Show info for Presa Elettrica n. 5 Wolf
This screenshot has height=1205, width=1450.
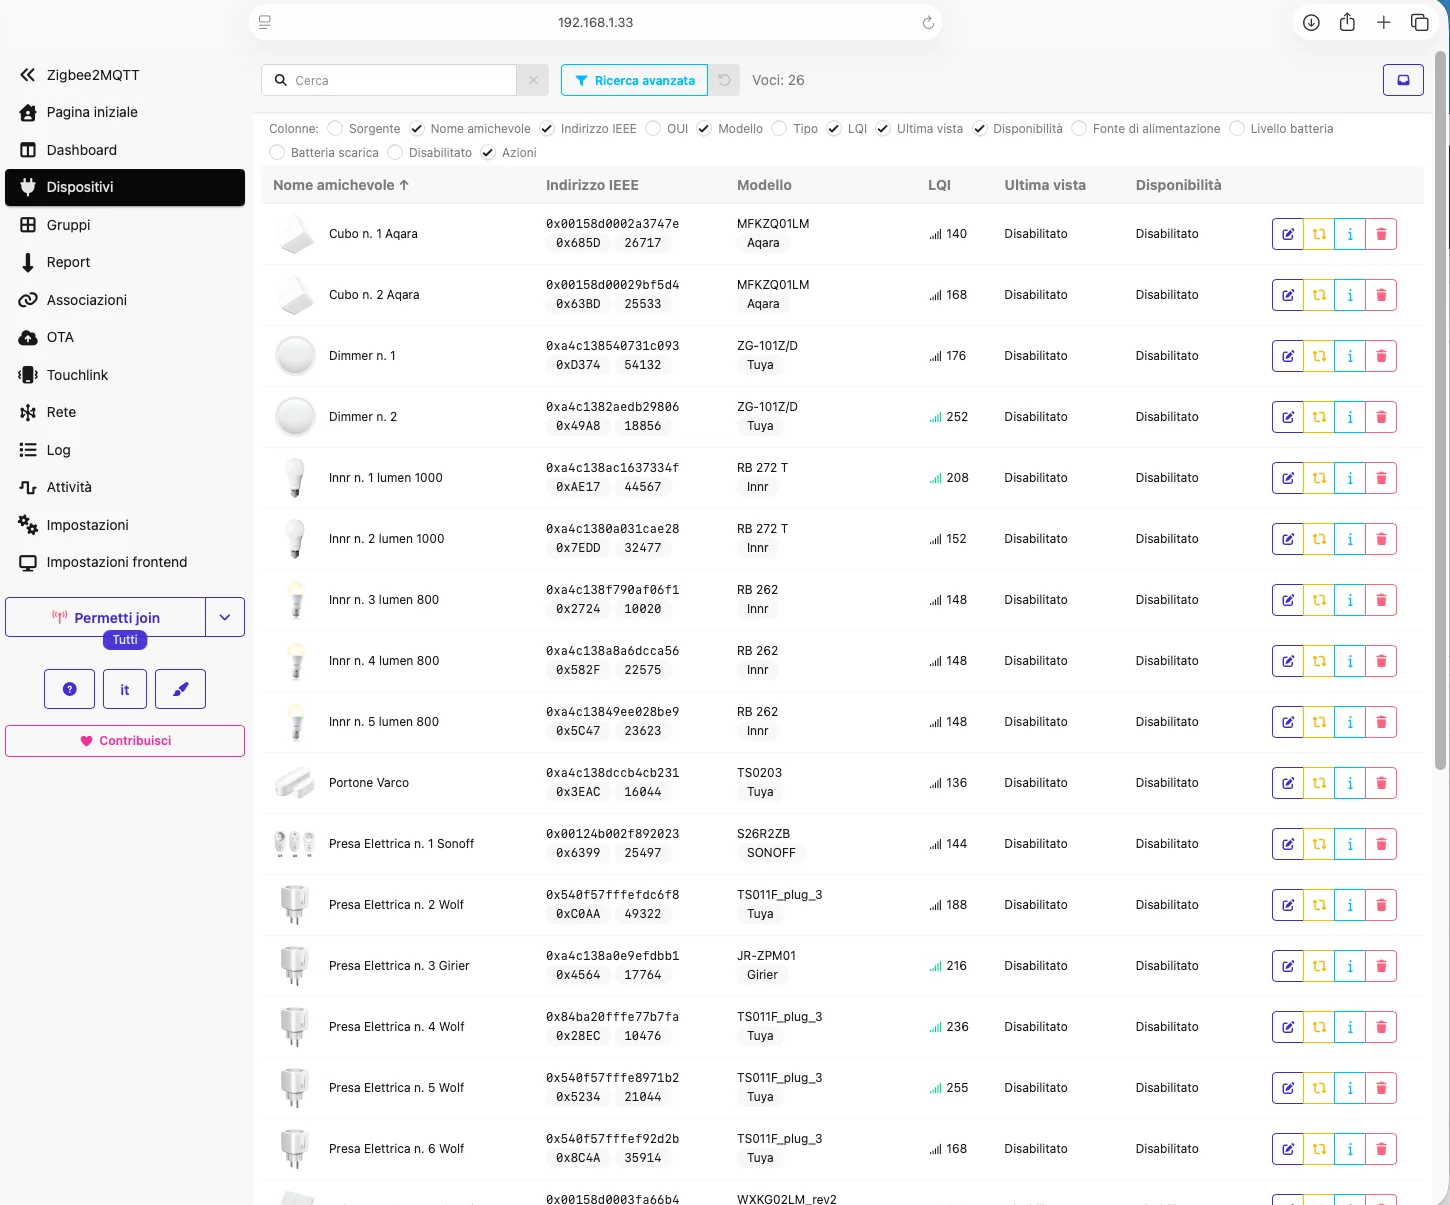coord(1350,1088)
